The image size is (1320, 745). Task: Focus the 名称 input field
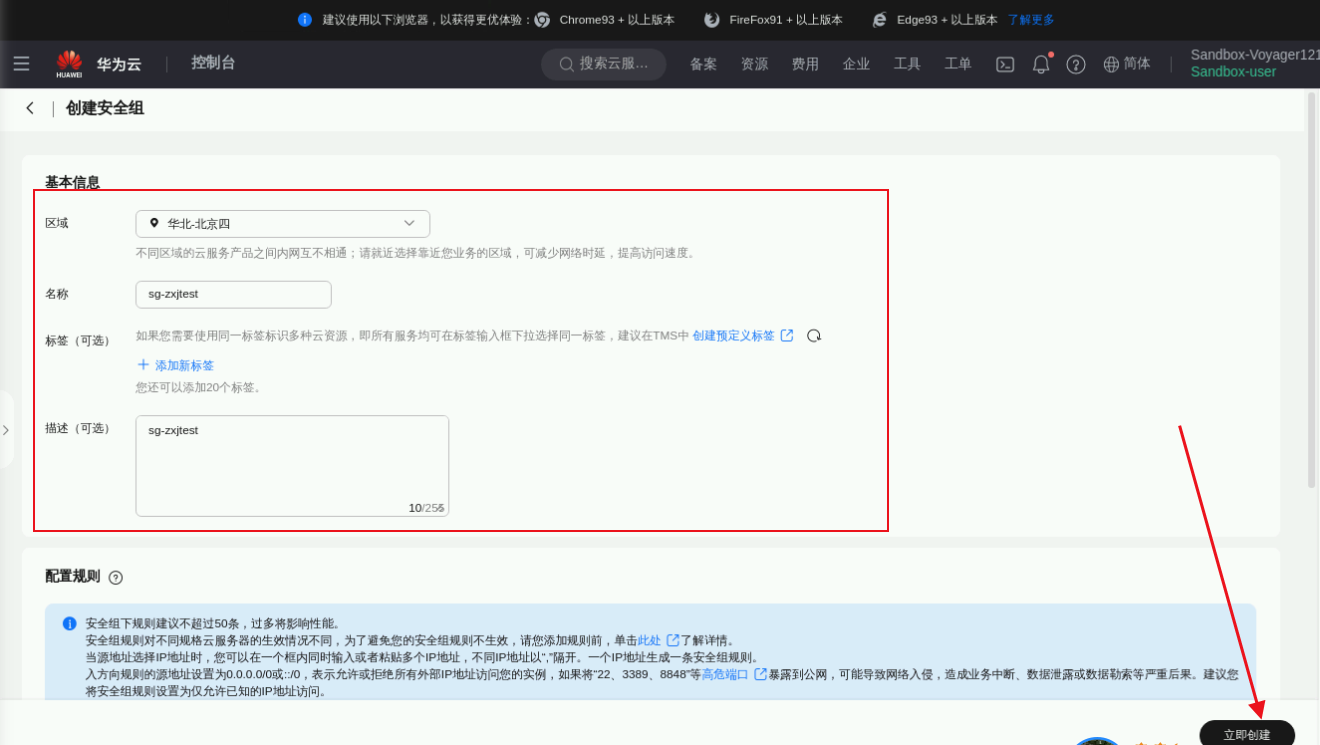point(233,294)
